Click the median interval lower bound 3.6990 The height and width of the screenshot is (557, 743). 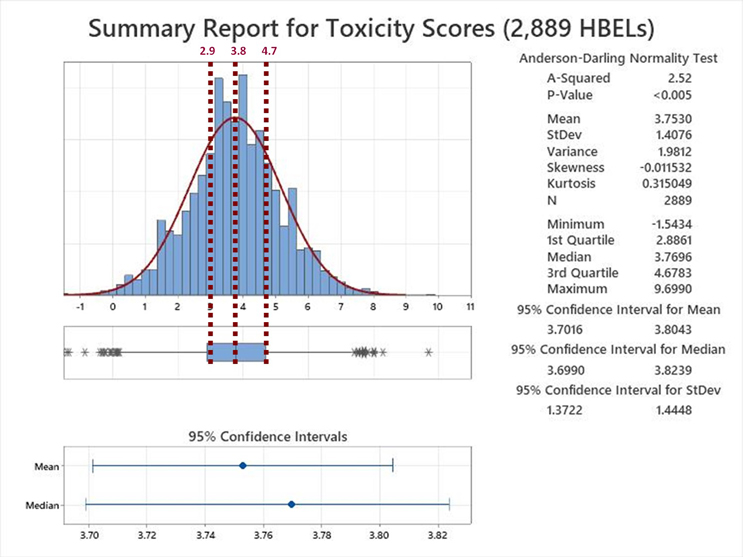point(566,370)
